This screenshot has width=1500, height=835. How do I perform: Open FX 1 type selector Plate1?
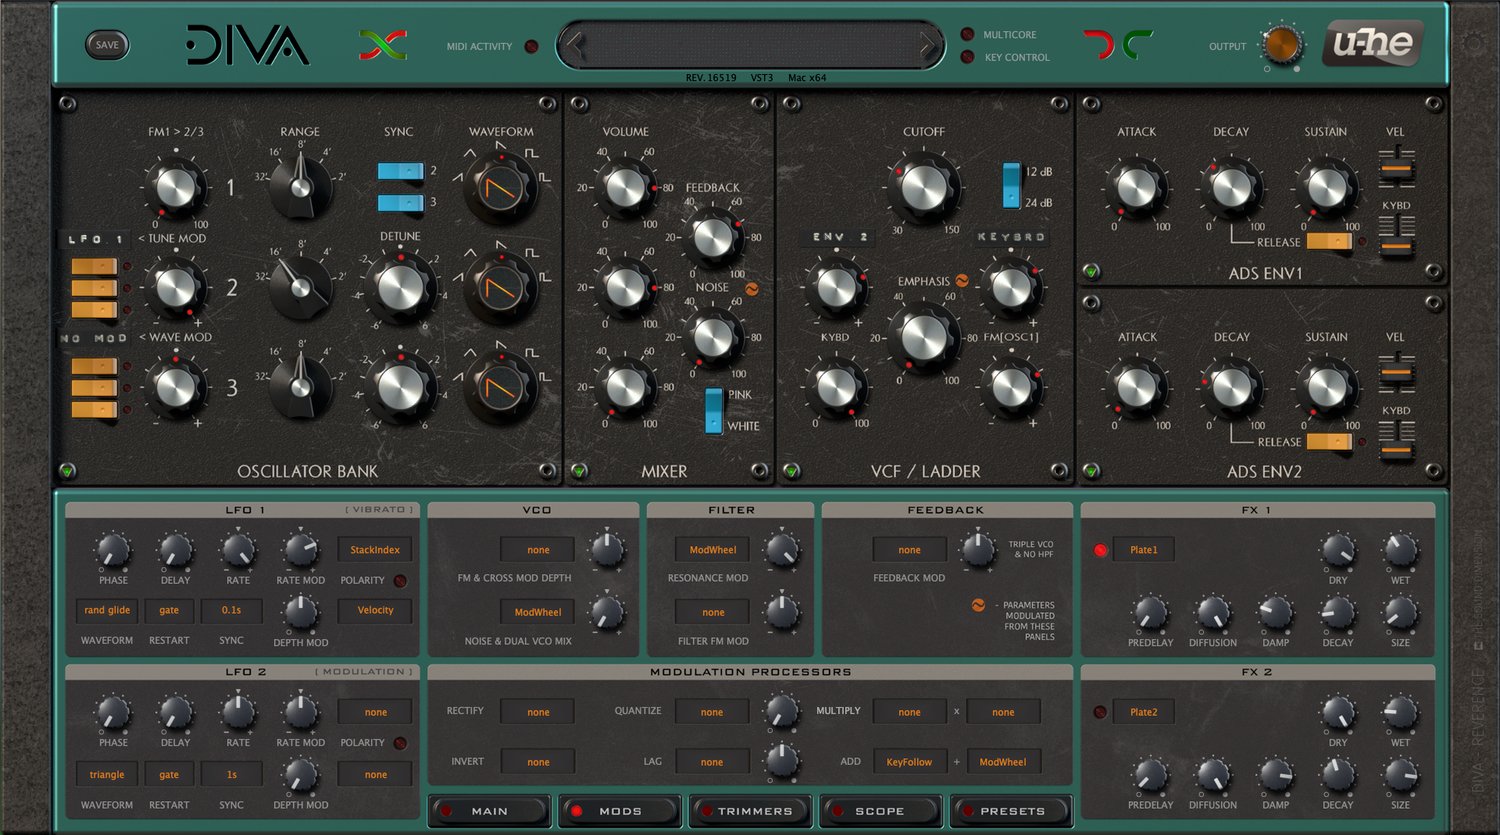tap(1144, 550)
